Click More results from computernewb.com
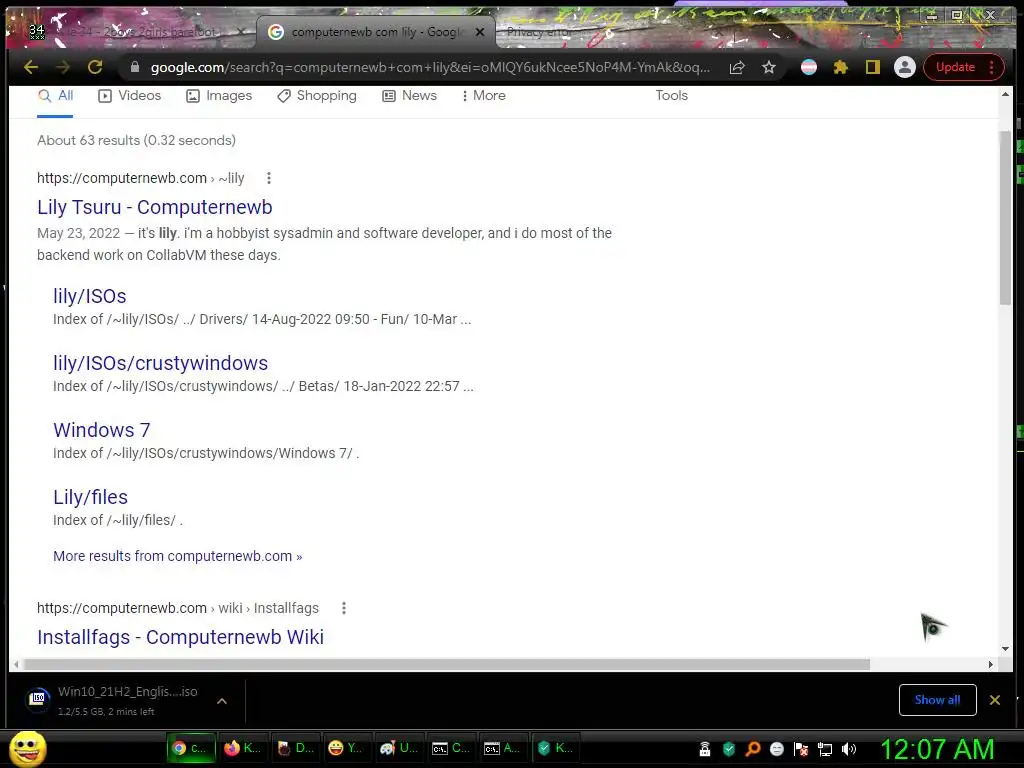 (x=178, y=556)
